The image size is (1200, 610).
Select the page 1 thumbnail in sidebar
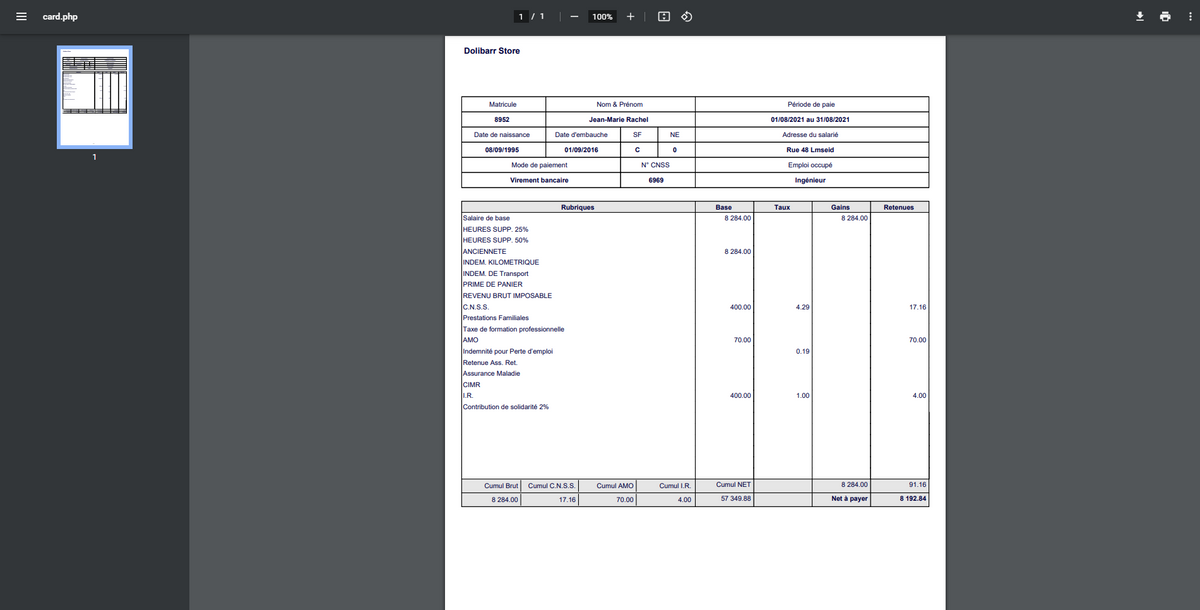94,96
